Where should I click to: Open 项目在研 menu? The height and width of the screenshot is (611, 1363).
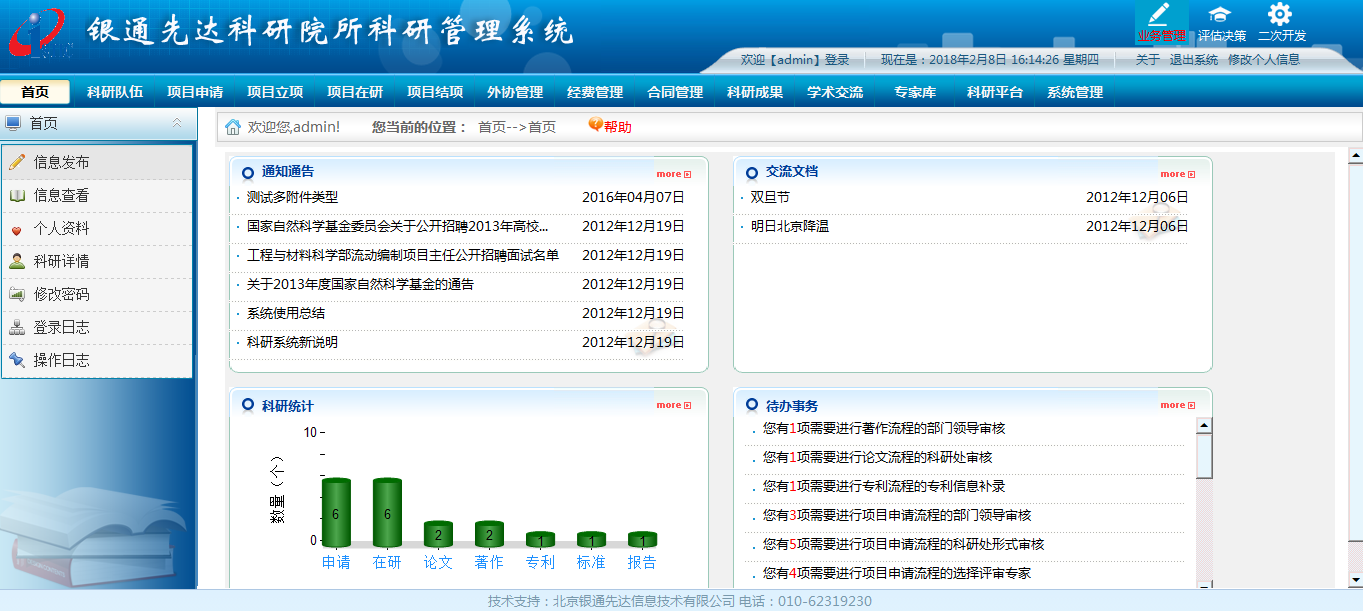(355, 92)
